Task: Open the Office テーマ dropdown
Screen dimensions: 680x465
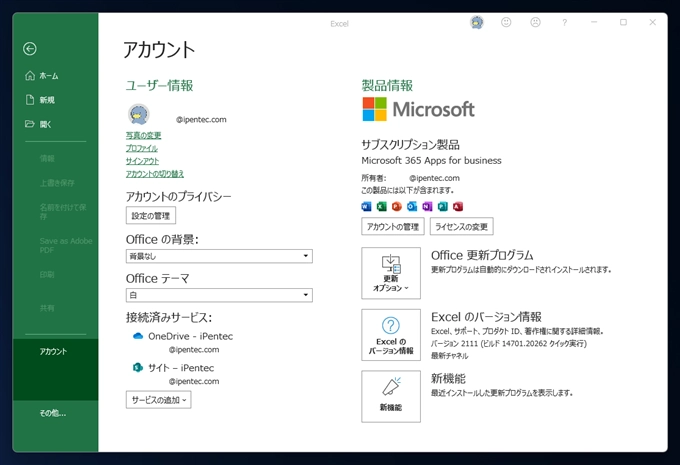Action: click(219, 295)
